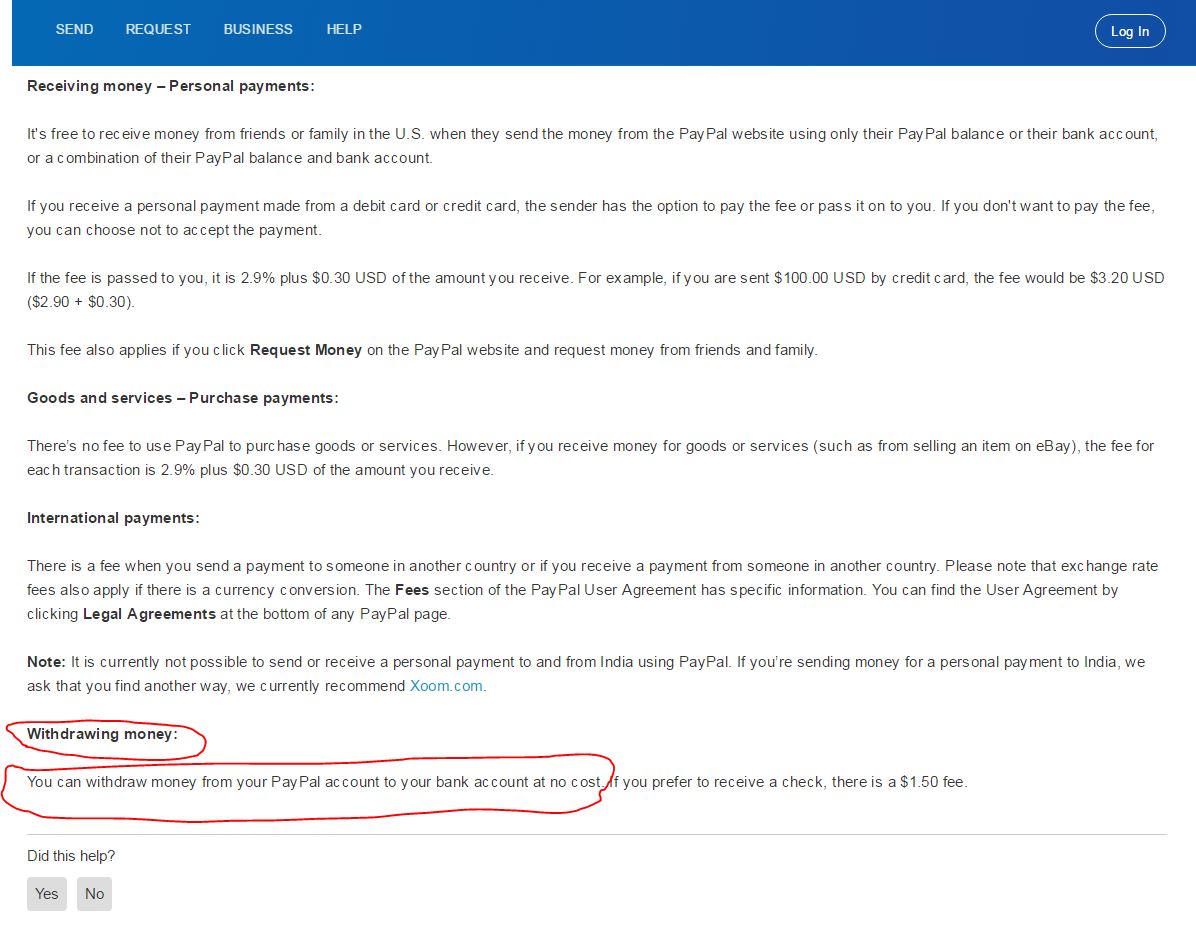The image size is (1196, 938).
Task: Click the bold 'Fees' word
Action: pos(412,590)
